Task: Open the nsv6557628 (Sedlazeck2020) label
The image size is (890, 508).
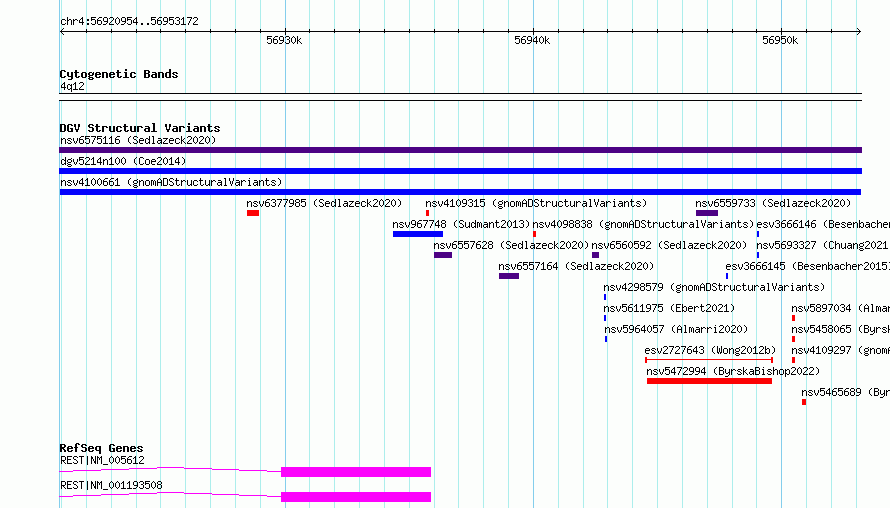Action: click(511, 245)
